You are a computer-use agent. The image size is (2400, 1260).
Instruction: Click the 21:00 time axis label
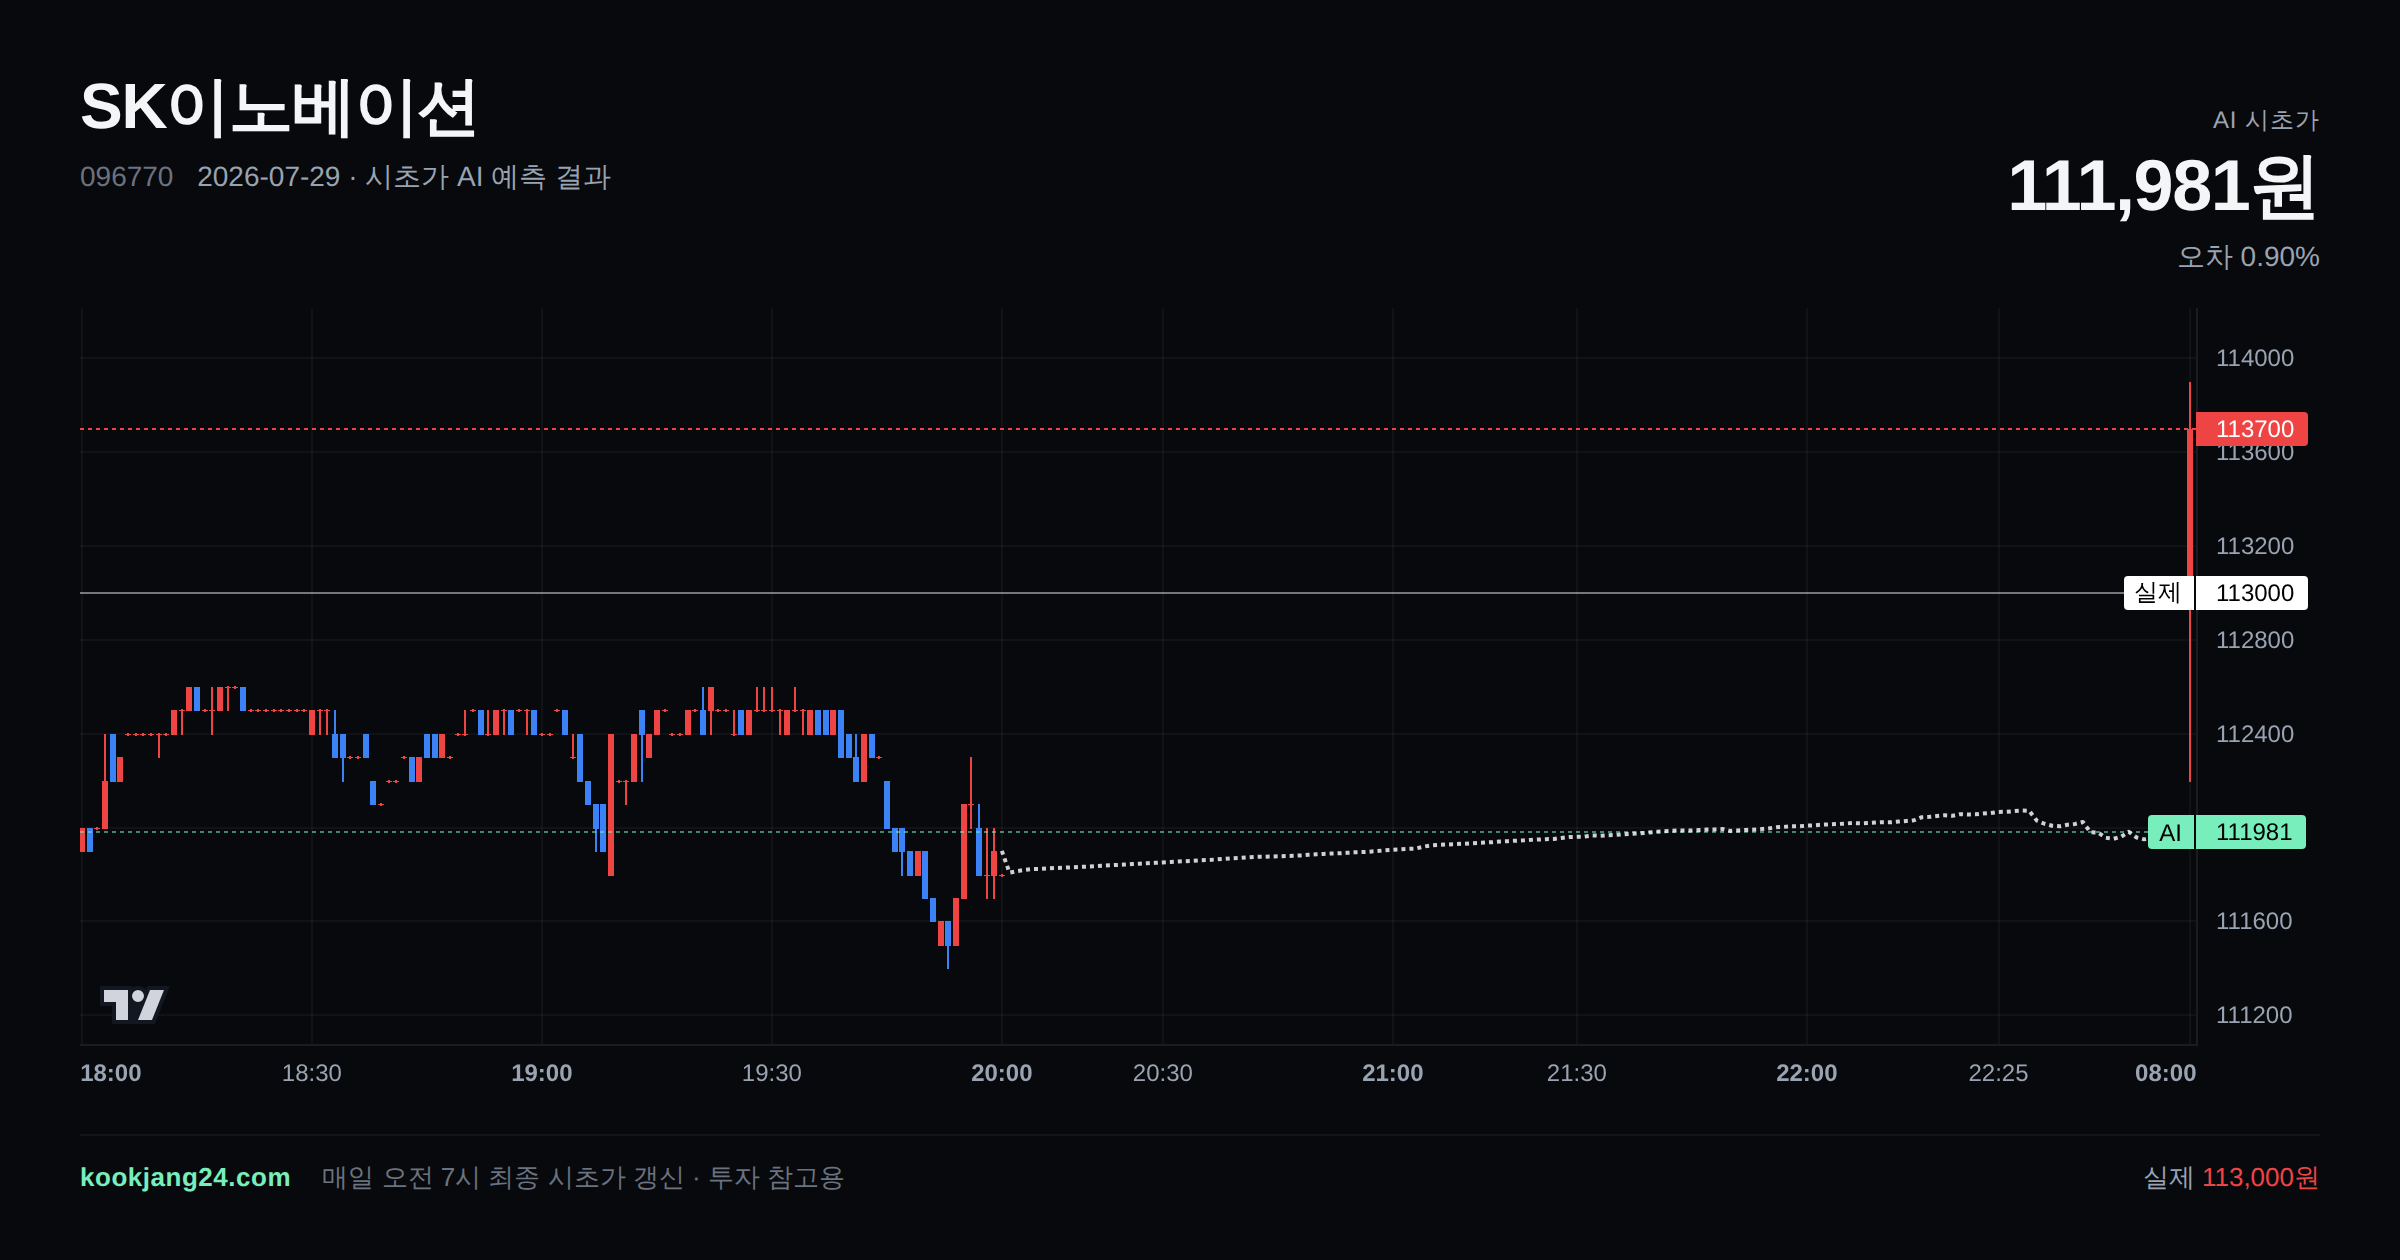coord(1393,1073)
